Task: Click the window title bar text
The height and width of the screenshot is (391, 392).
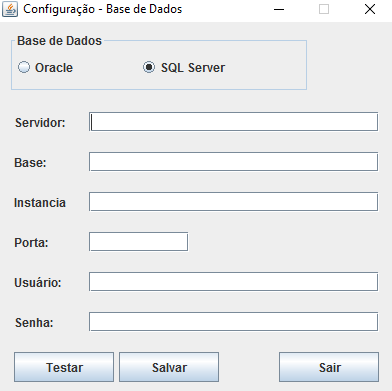Action: (103, 9)
